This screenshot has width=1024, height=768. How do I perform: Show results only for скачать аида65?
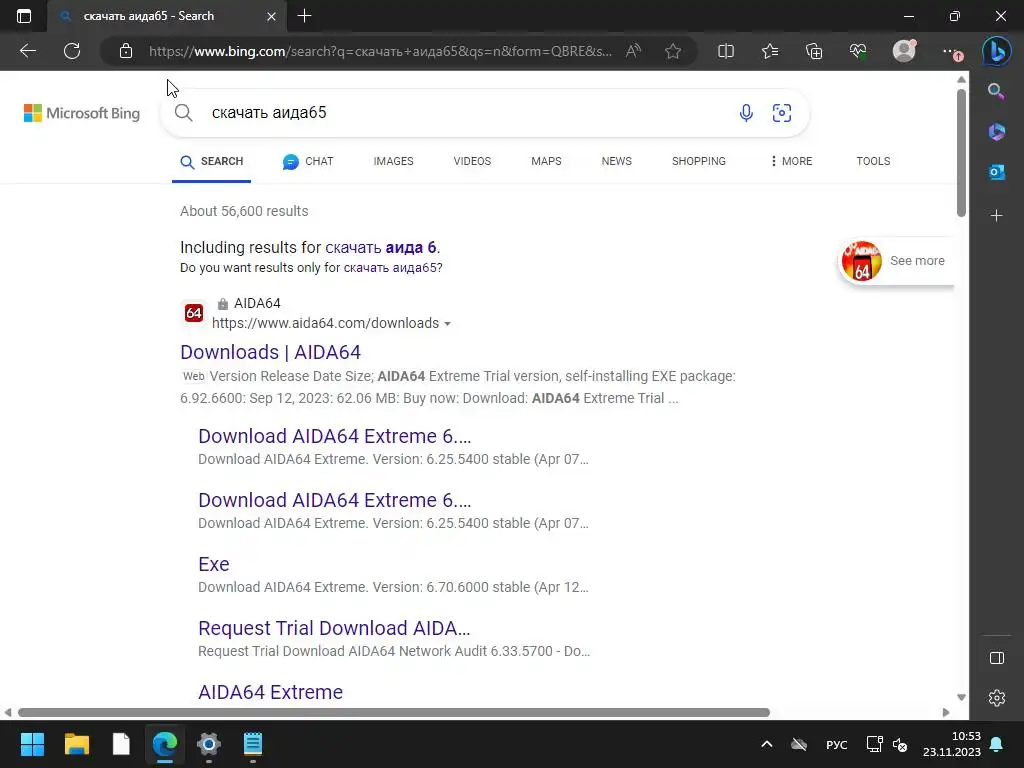click(391, 268)
